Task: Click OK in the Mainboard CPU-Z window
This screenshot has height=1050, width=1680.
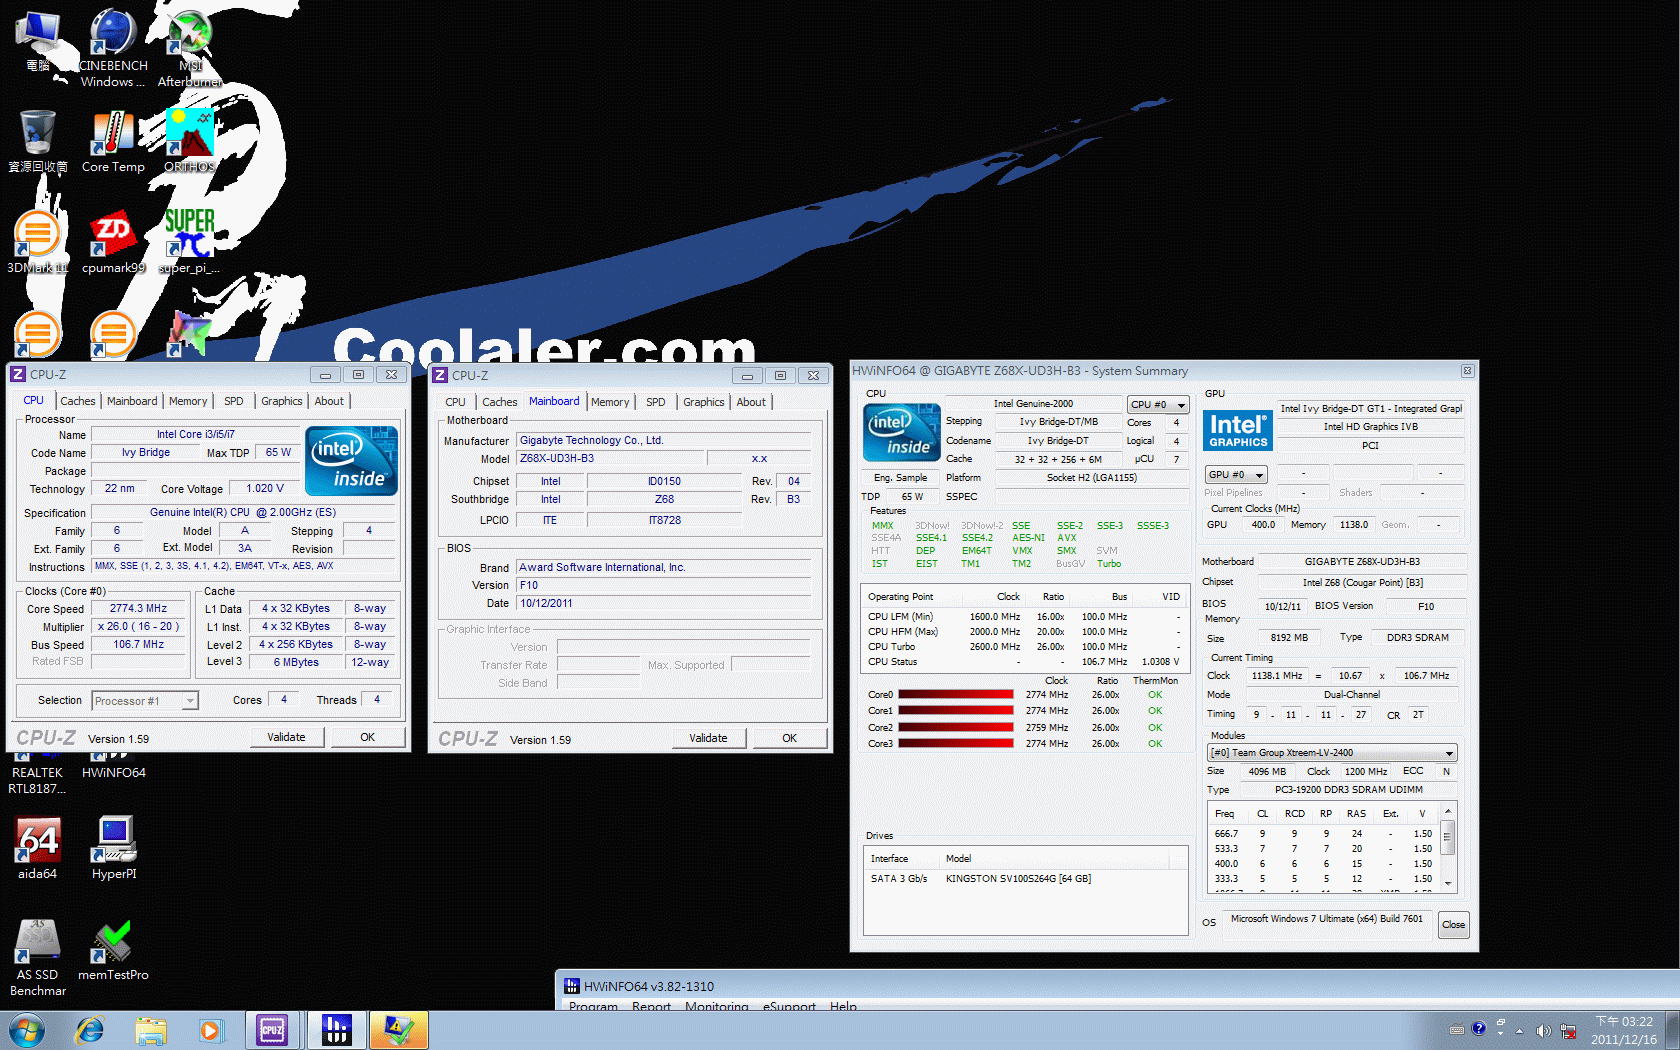Action: [789, 738]
